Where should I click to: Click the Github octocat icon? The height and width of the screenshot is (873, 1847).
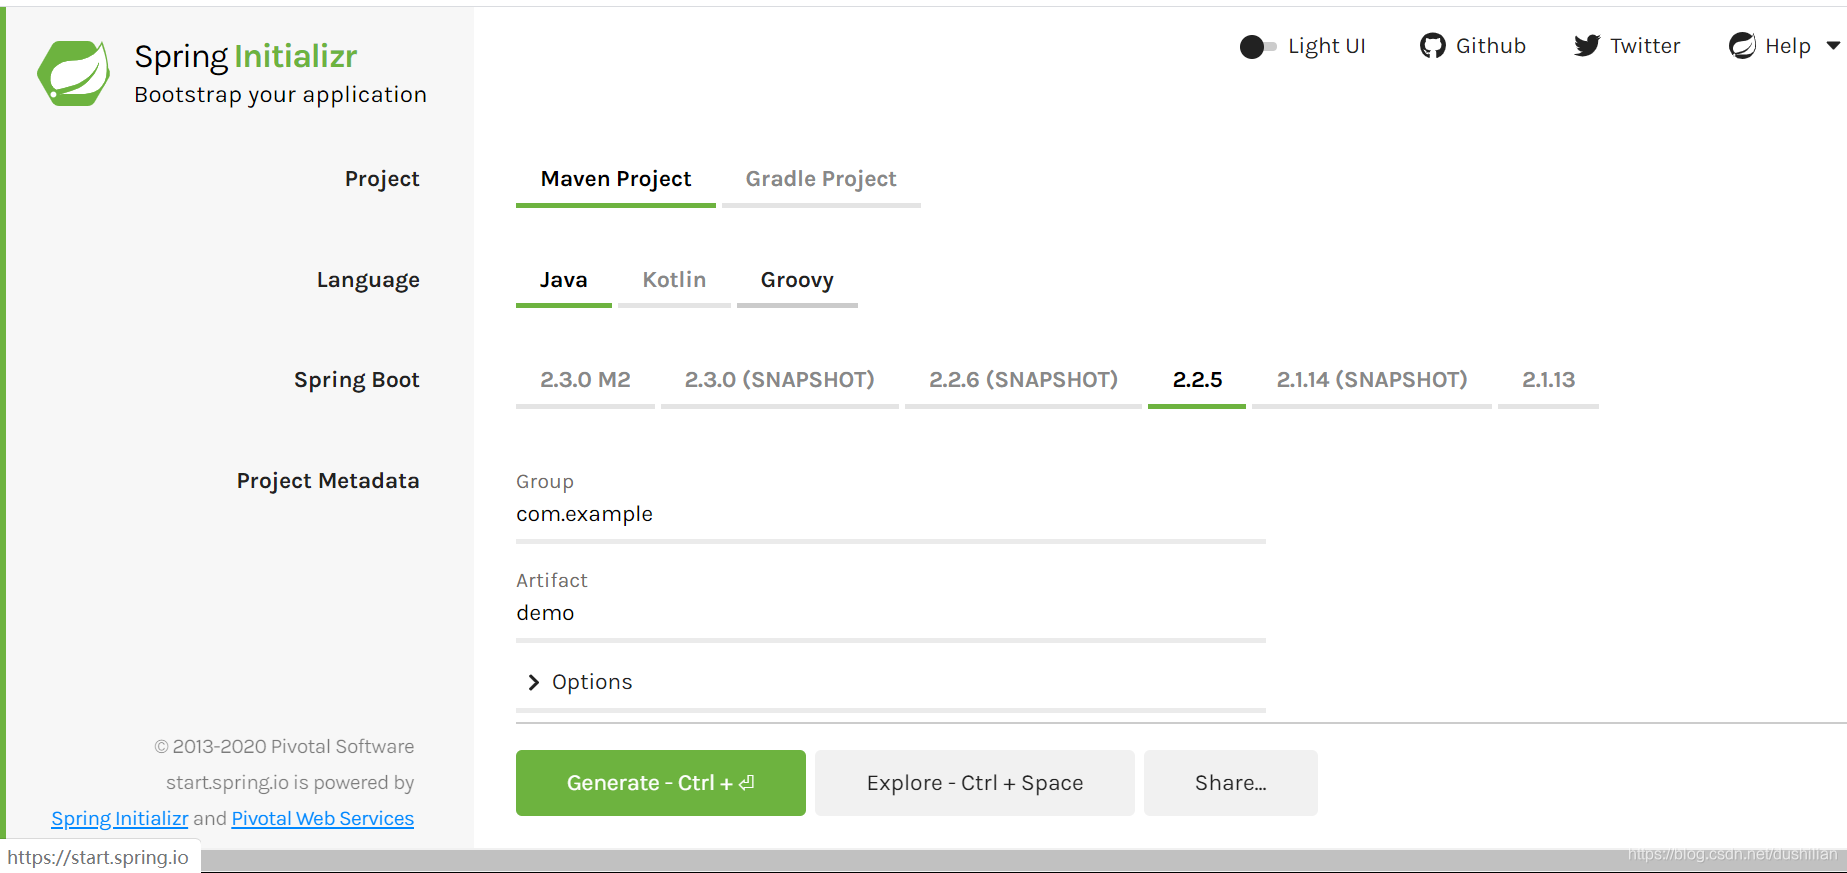point(1432,46)
